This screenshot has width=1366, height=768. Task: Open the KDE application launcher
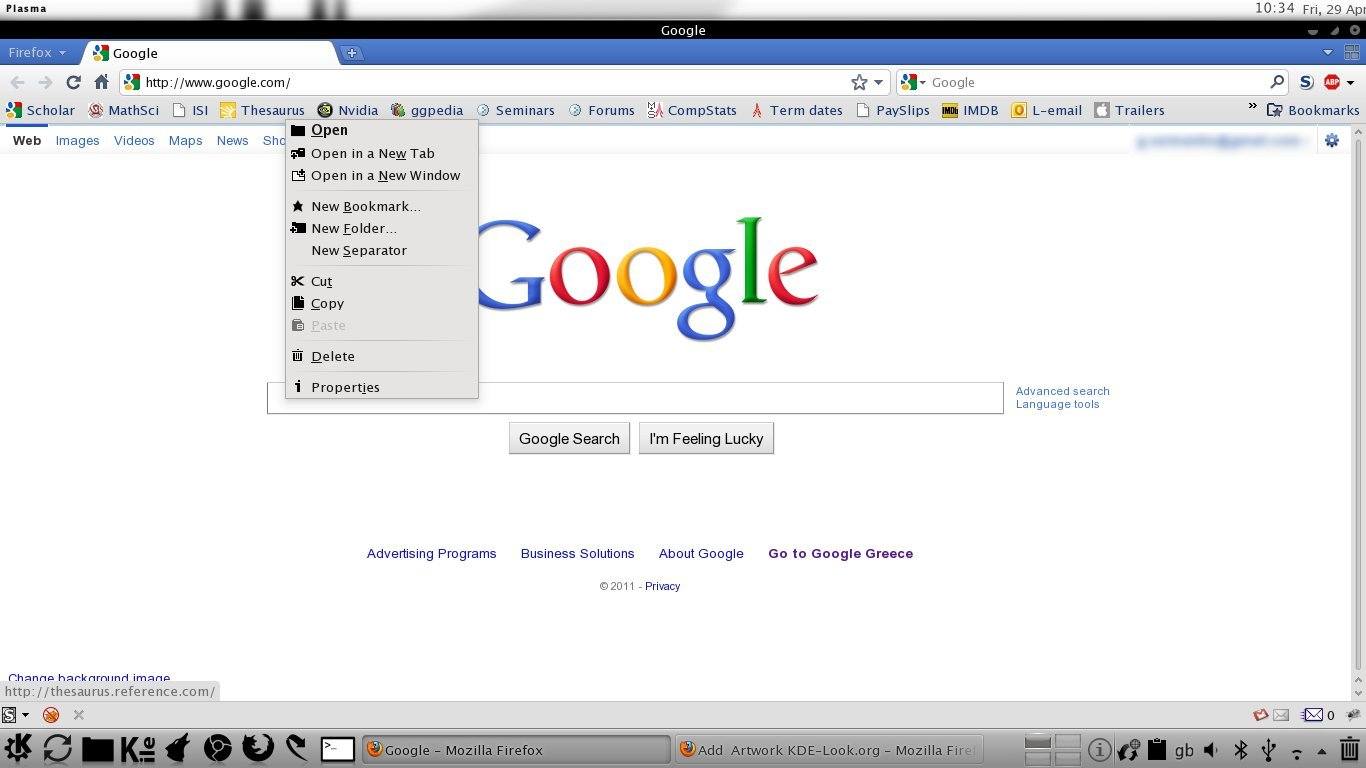point(18,748)
